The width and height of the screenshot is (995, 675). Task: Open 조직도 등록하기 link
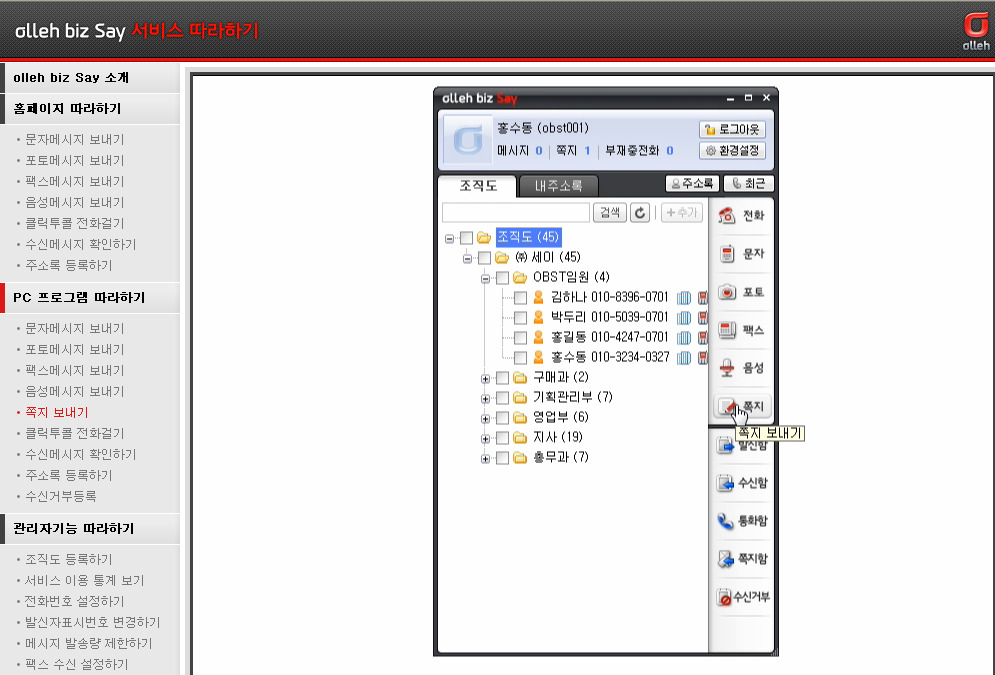click(69, 560)
